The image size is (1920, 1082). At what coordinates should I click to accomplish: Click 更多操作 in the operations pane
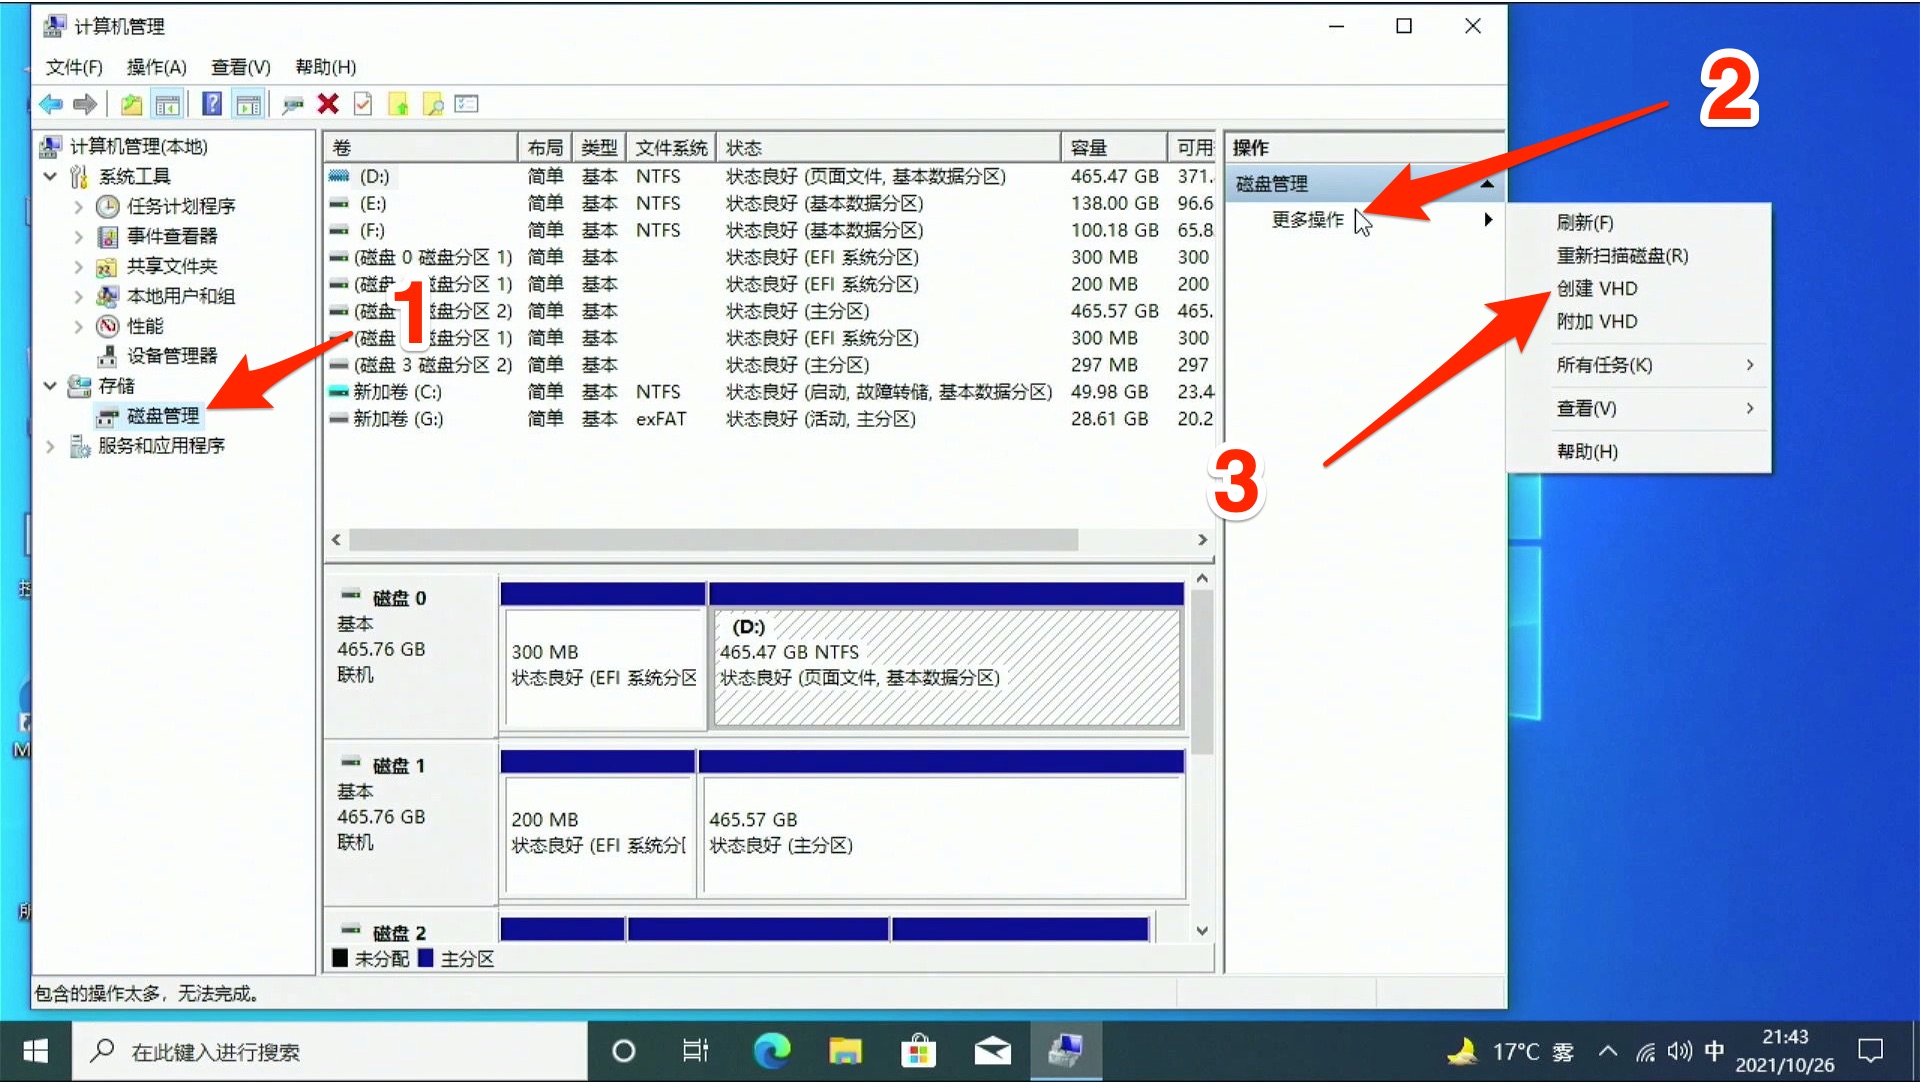click(x=1306, y=219)
